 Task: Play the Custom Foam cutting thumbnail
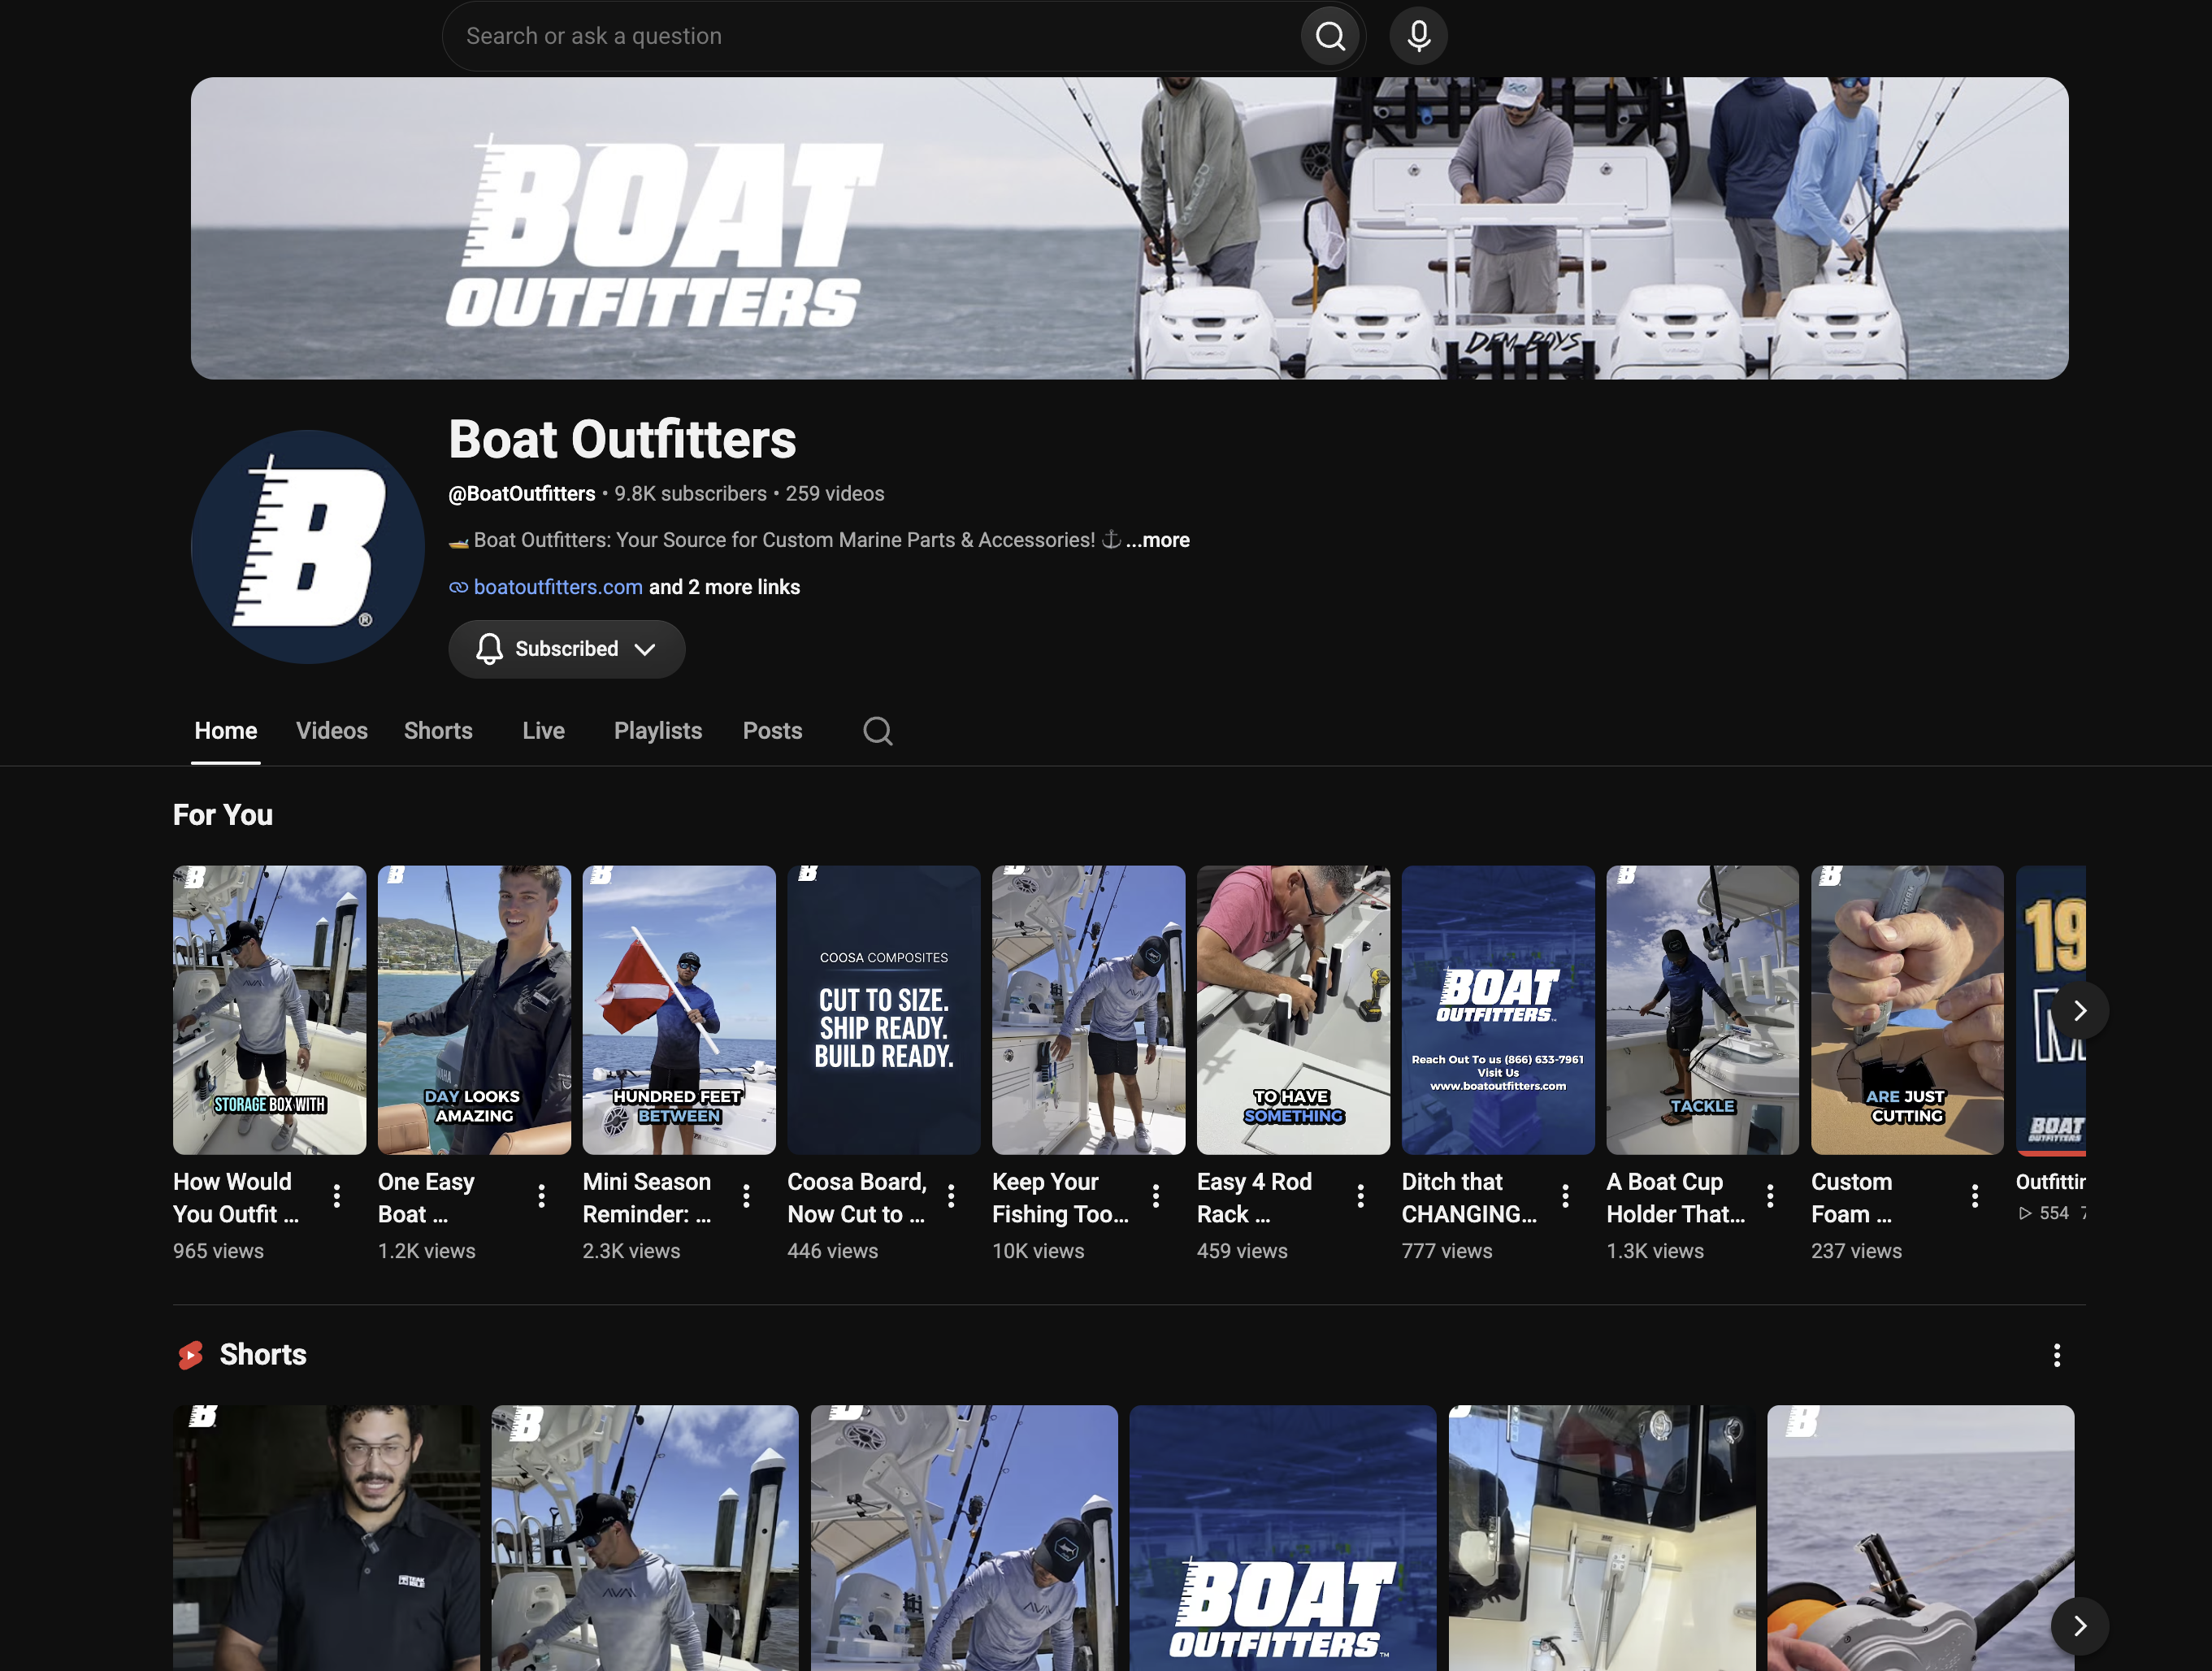[1907, 1010]
